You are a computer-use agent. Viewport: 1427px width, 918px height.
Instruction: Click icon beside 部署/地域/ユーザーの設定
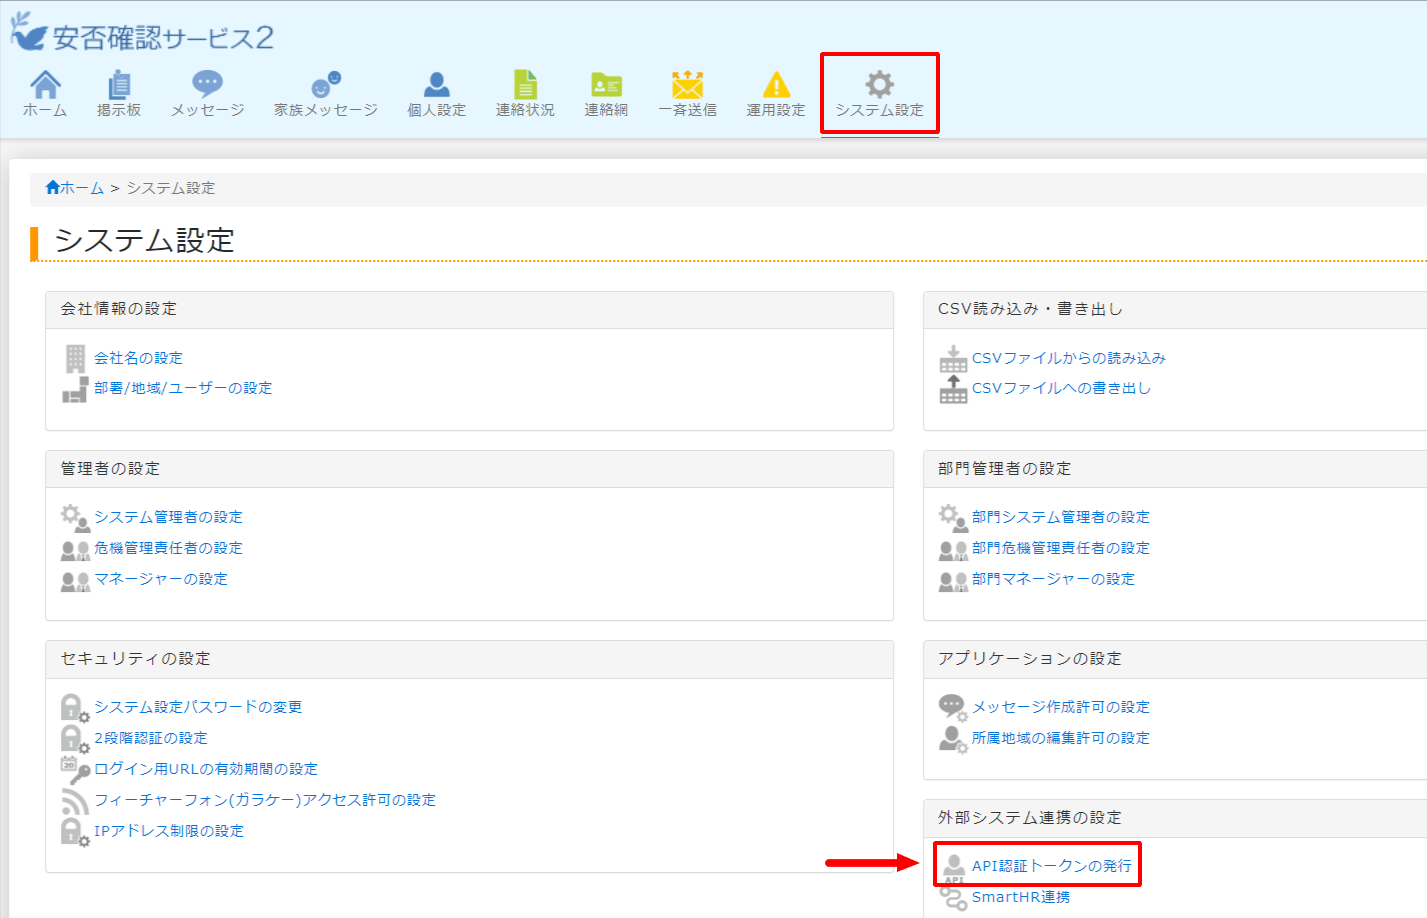click(x=76, y=389)
